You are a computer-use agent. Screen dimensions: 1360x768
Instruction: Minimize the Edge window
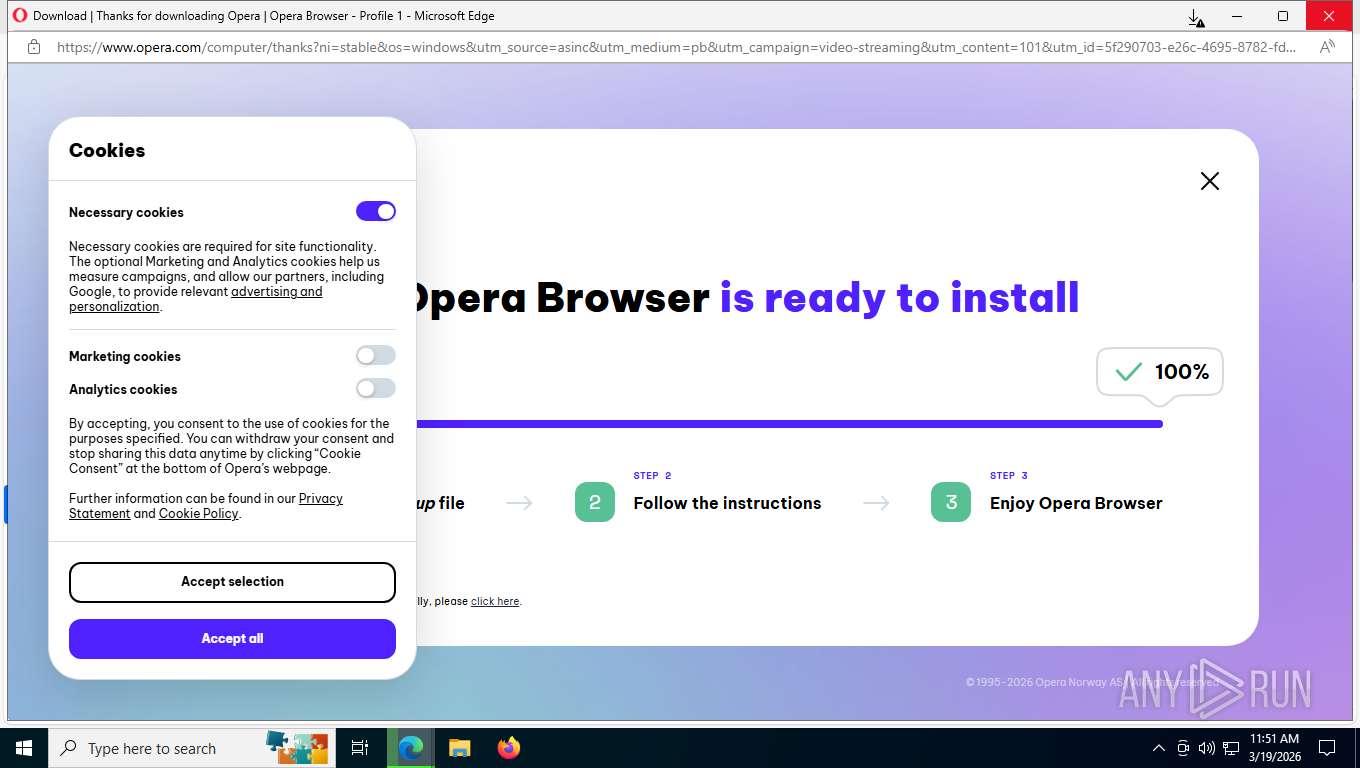(x=1238, y=16)
